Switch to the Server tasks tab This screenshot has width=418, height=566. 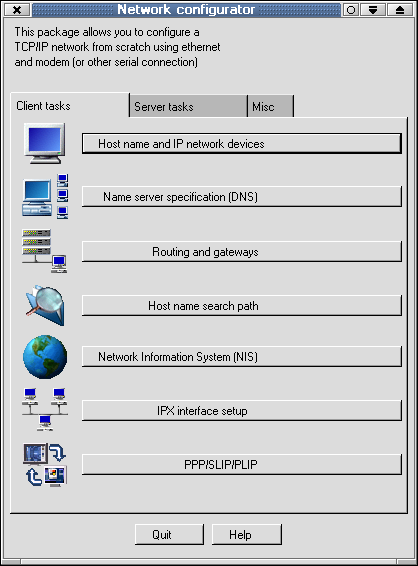point(188,106)
